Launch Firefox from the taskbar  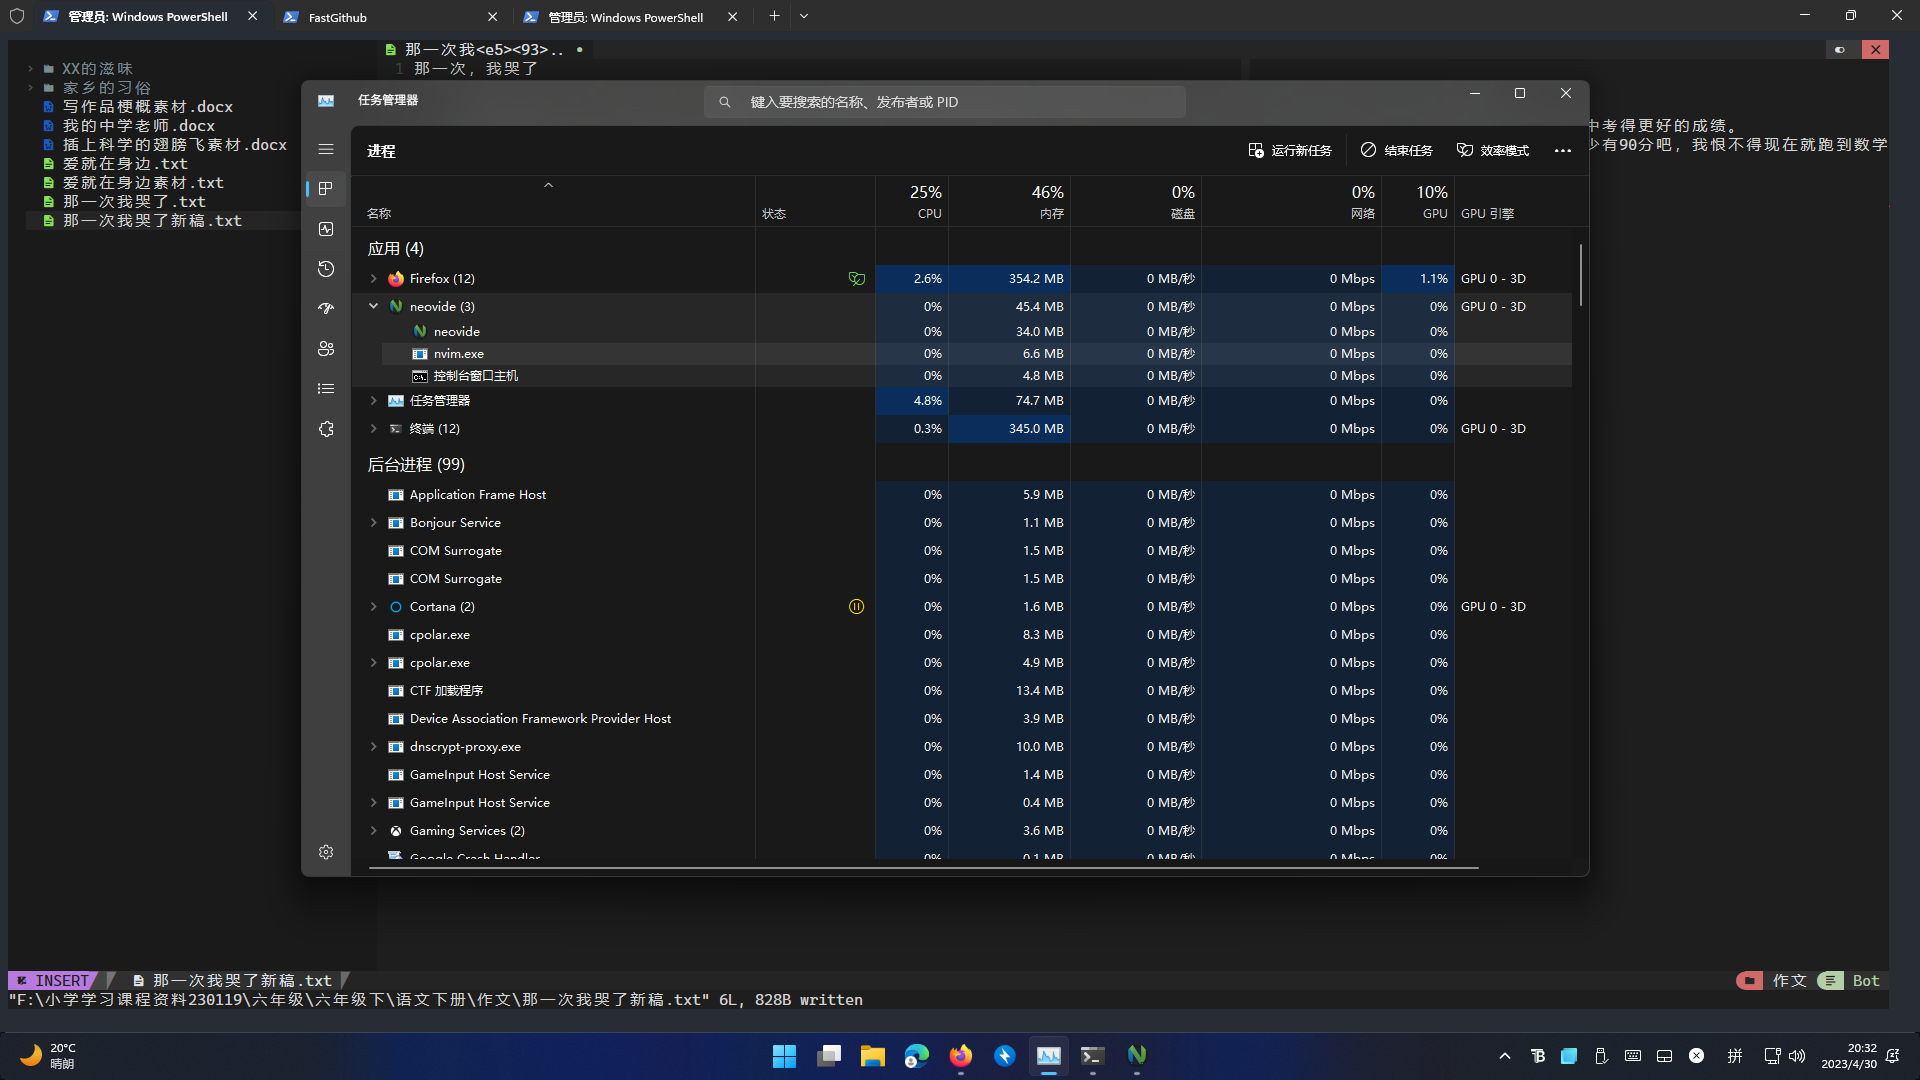960,1055
